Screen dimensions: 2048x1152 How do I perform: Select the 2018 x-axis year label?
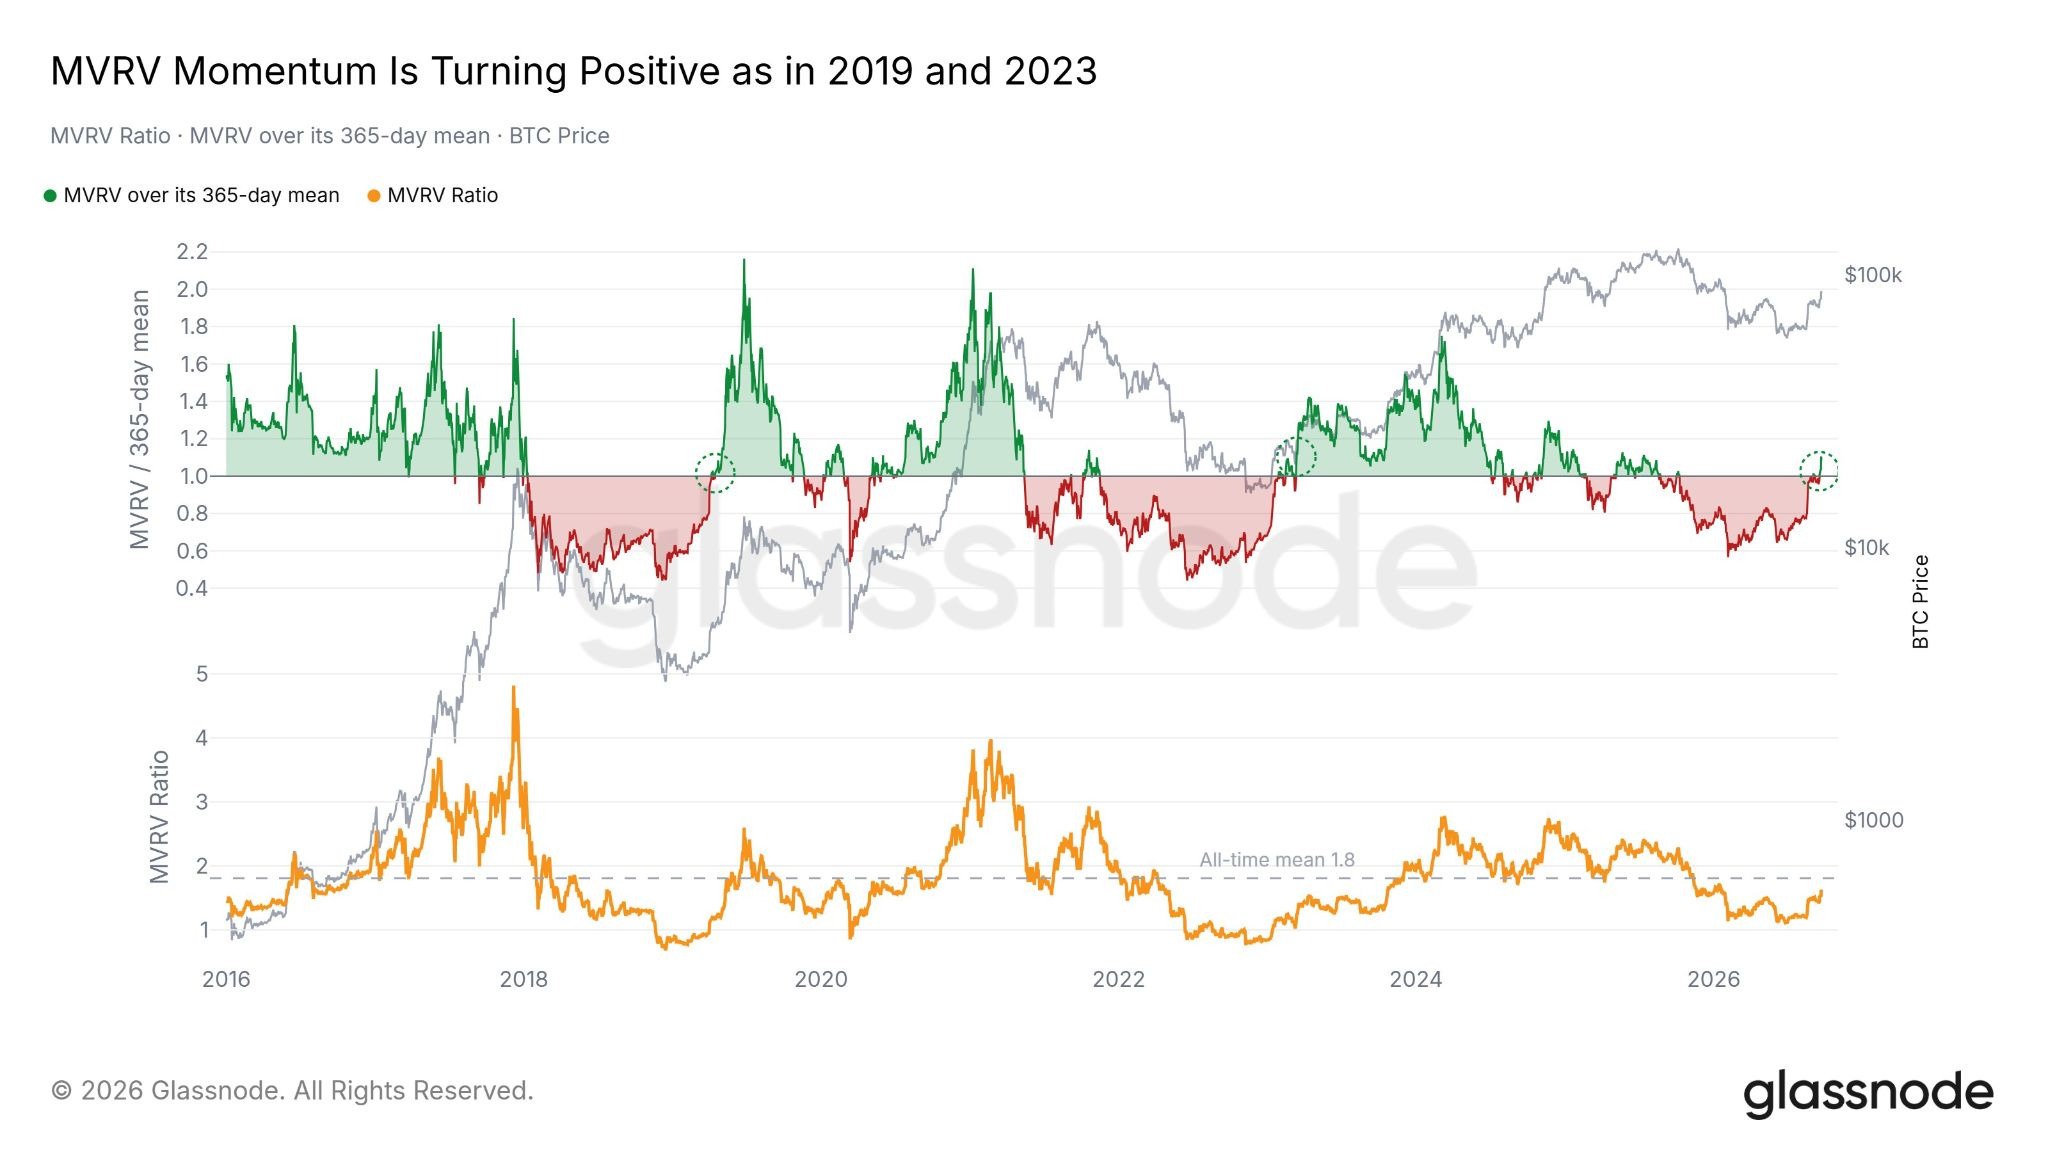524,980
